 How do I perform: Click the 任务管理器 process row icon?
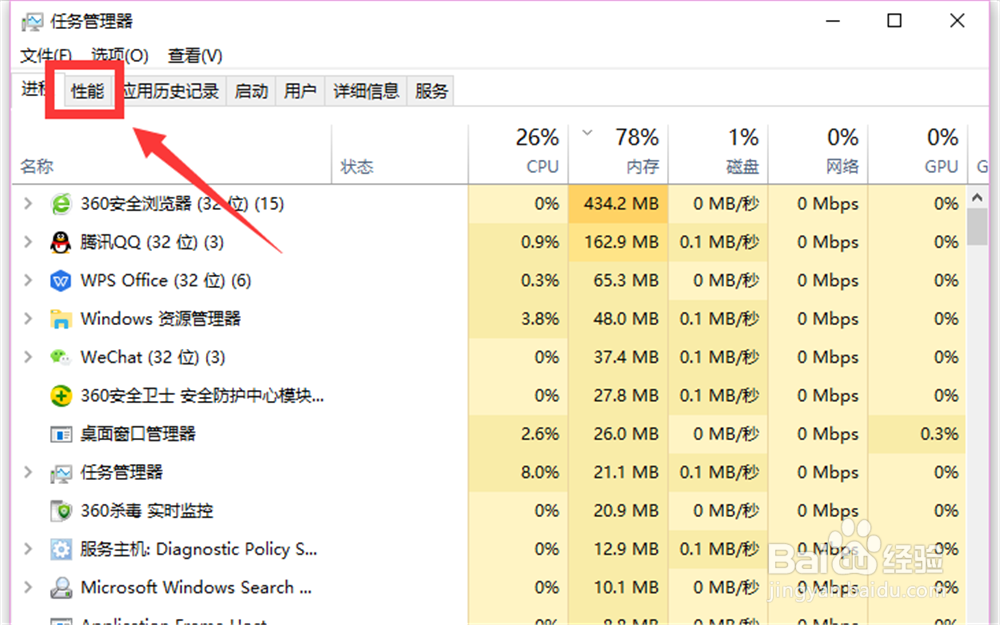(61, 473)
